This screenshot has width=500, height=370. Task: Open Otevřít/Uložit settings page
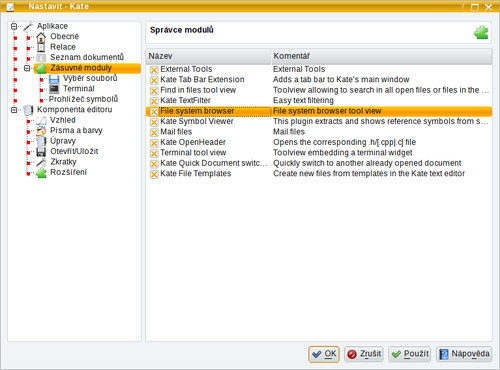(x=74, y=151)
